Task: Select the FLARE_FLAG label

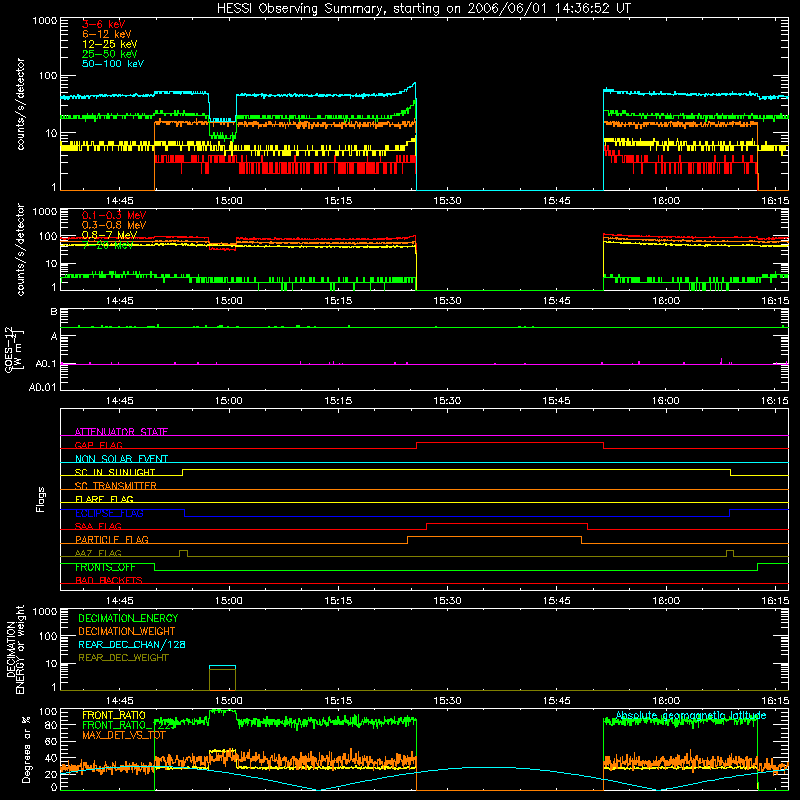Action: [104, 499]
